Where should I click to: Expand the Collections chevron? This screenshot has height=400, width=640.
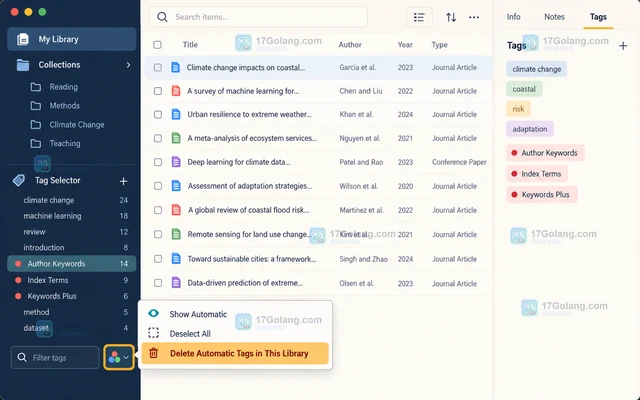(x=129, y=65)
